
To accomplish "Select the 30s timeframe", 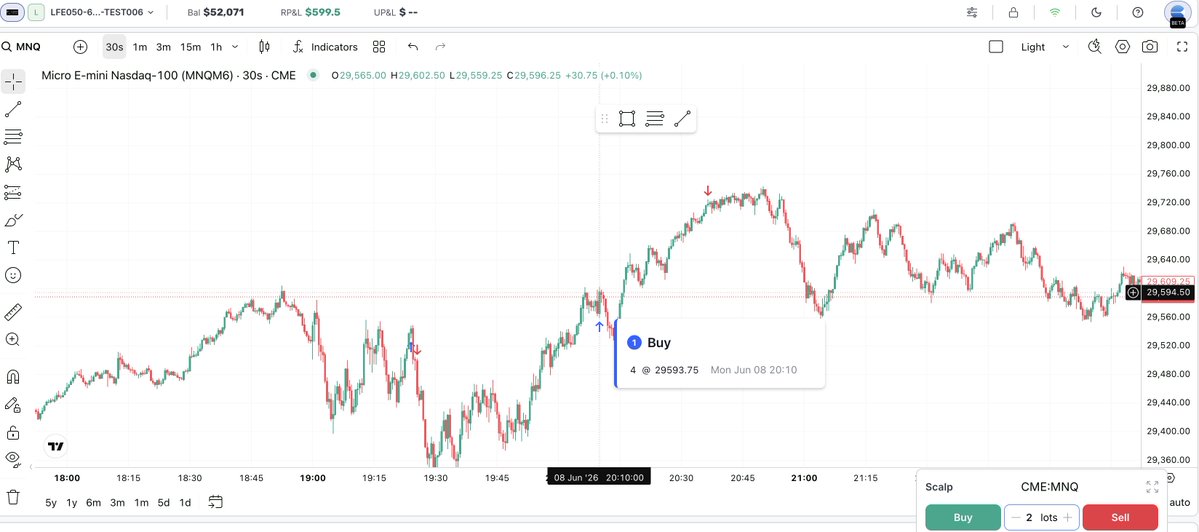I will coord(115,47).
